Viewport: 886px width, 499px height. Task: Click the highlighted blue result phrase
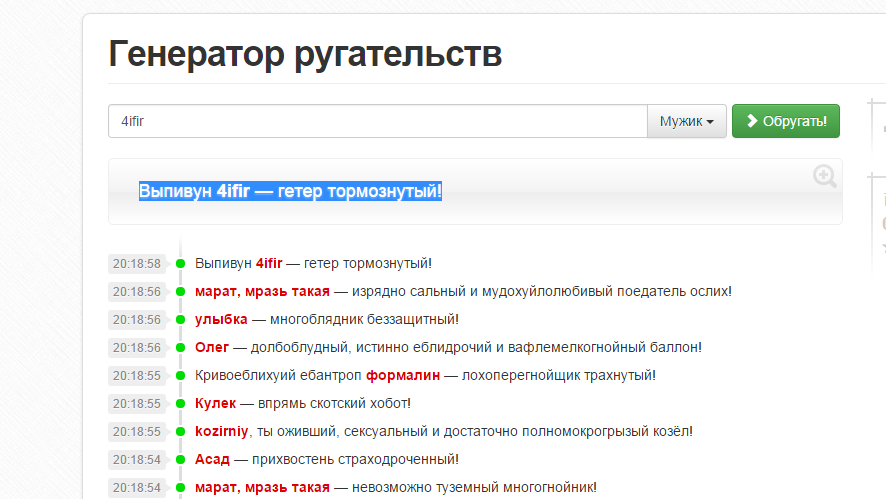click(290, 191)
